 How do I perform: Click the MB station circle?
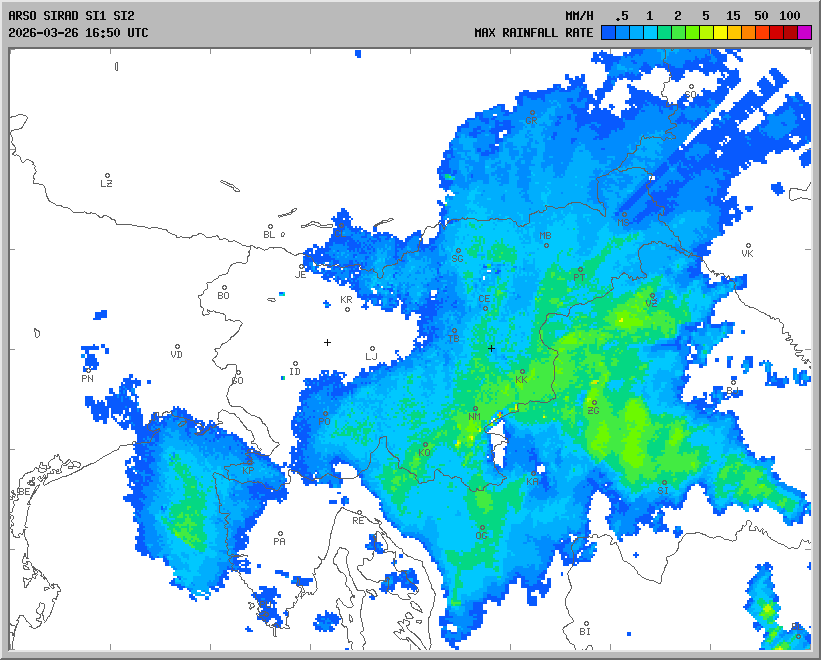click(x=546, y=245)
